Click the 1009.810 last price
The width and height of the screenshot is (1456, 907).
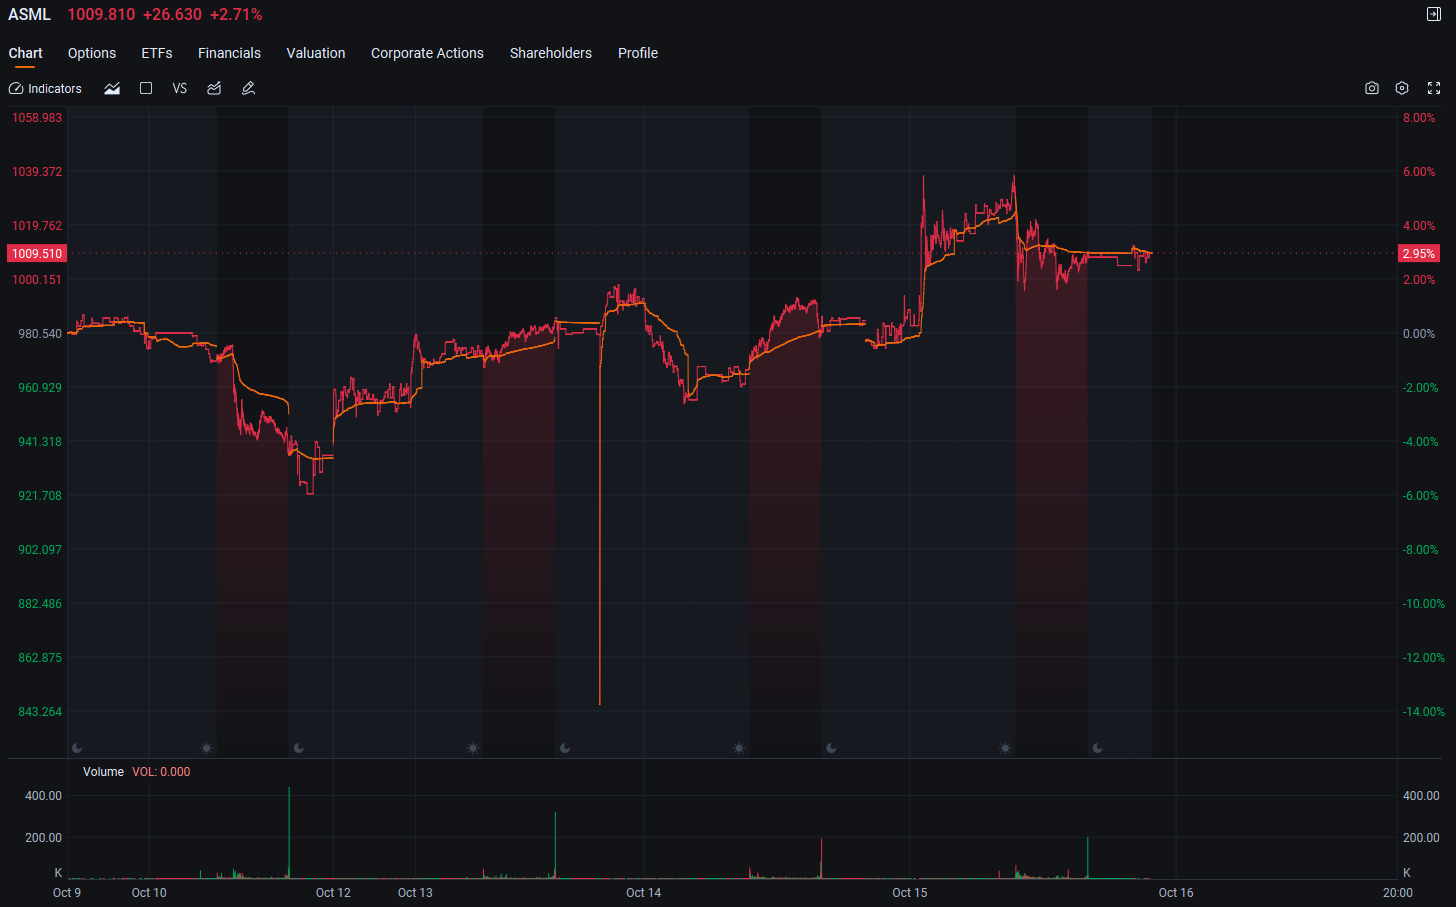tap(101, 14)
